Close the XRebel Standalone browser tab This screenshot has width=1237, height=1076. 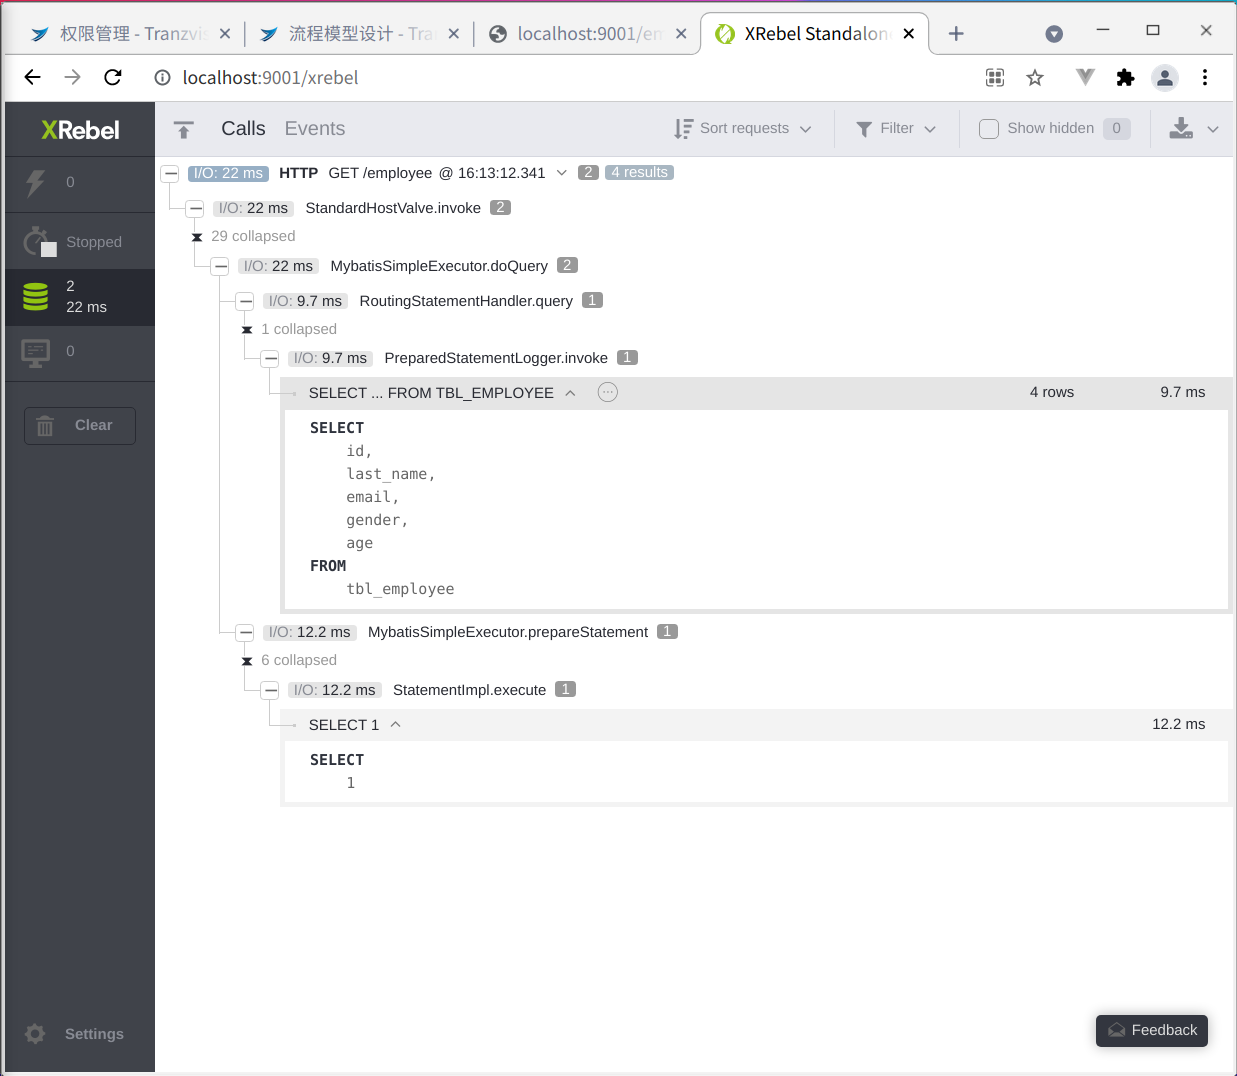pyautogui.click(x=908, y=34)
